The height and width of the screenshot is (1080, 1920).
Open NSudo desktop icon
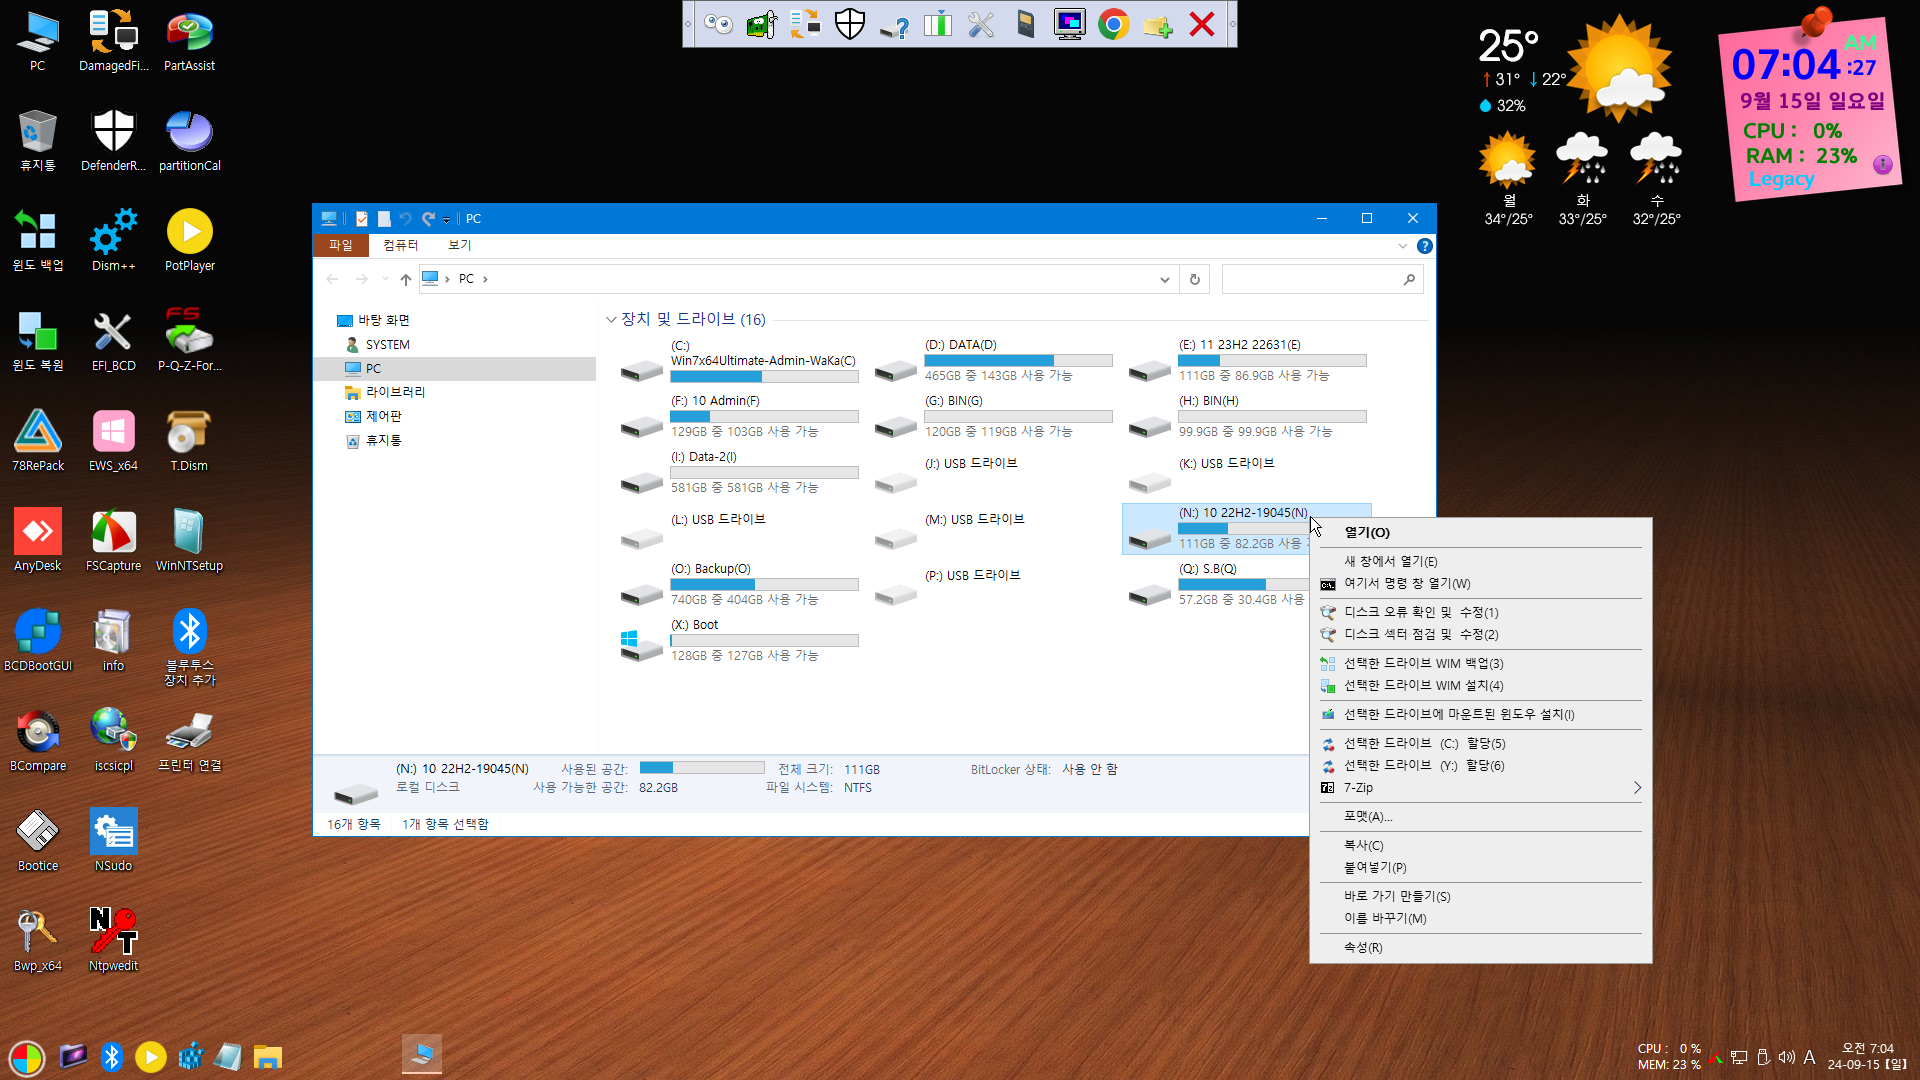[x=113, y=842]
